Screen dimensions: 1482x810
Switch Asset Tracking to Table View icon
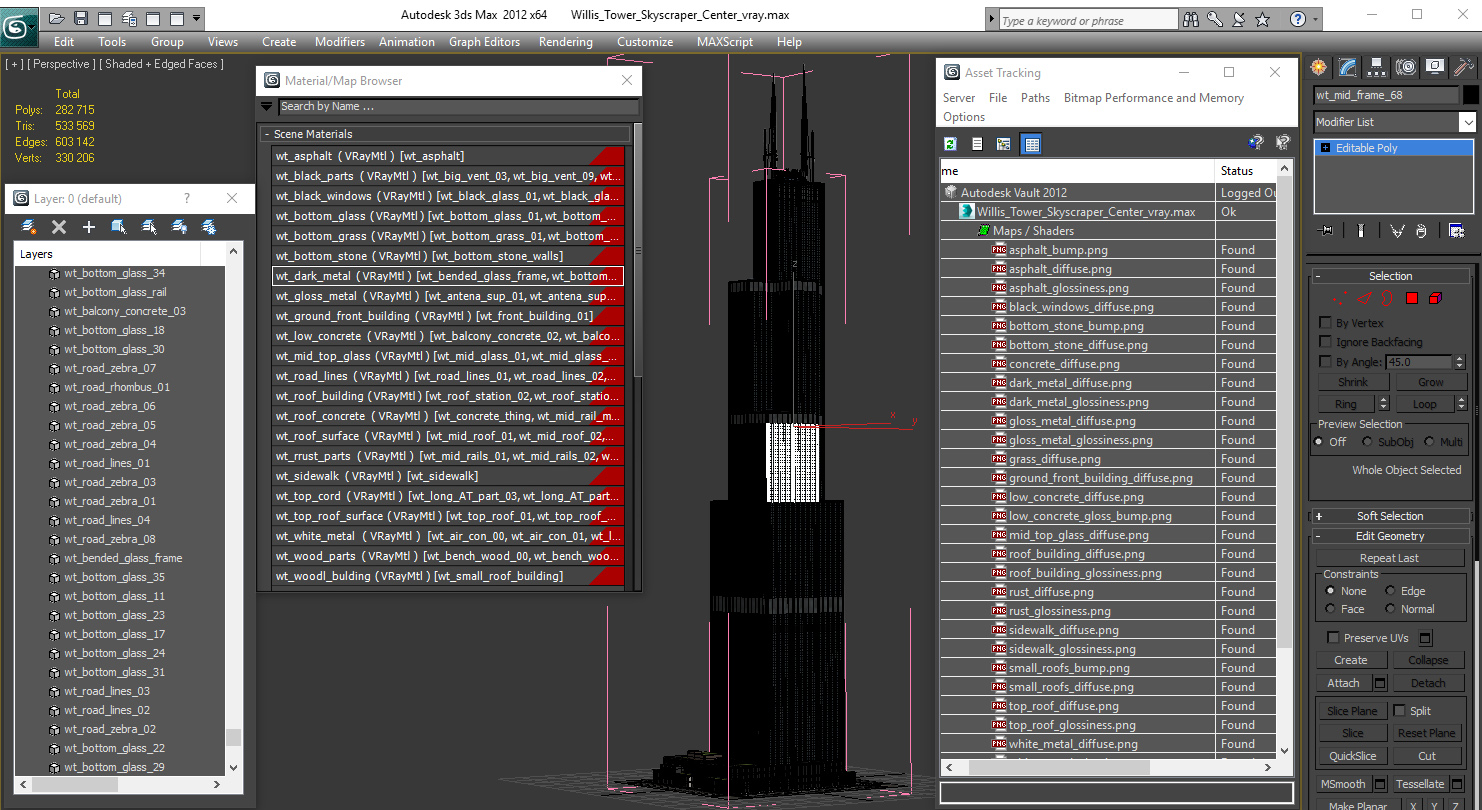tap(1031, 144)
